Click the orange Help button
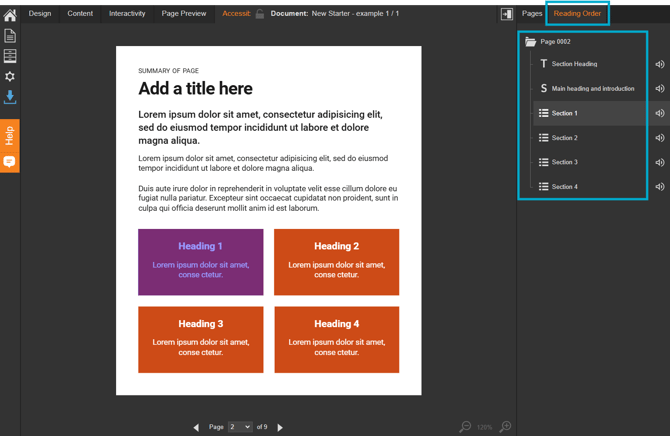This screenshot has width=670, height=436. click(x=10, y=135)
